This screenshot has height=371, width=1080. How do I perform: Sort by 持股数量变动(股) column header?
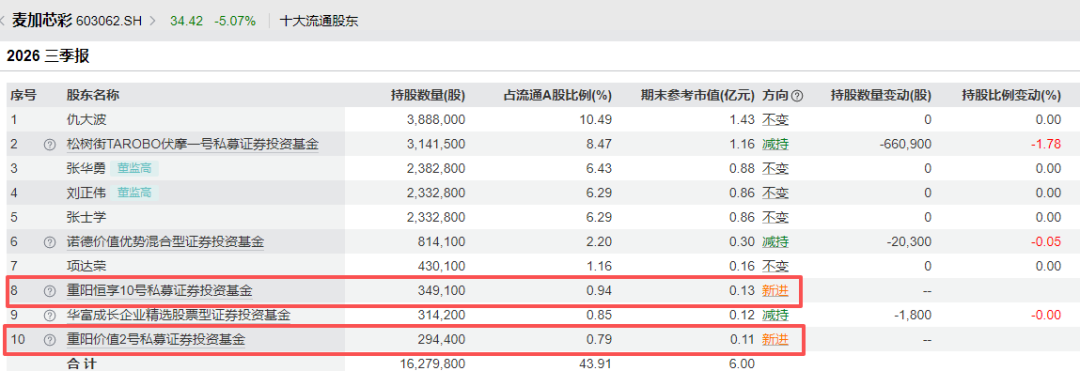coord(881,96)
